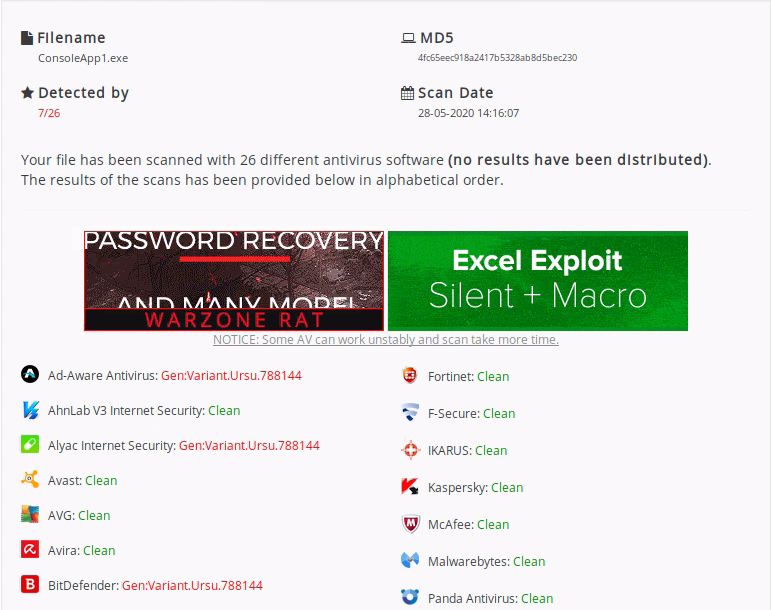Click the Fortinet Clean result
This screenshot has height=610, width=772.
pos(493,377)
